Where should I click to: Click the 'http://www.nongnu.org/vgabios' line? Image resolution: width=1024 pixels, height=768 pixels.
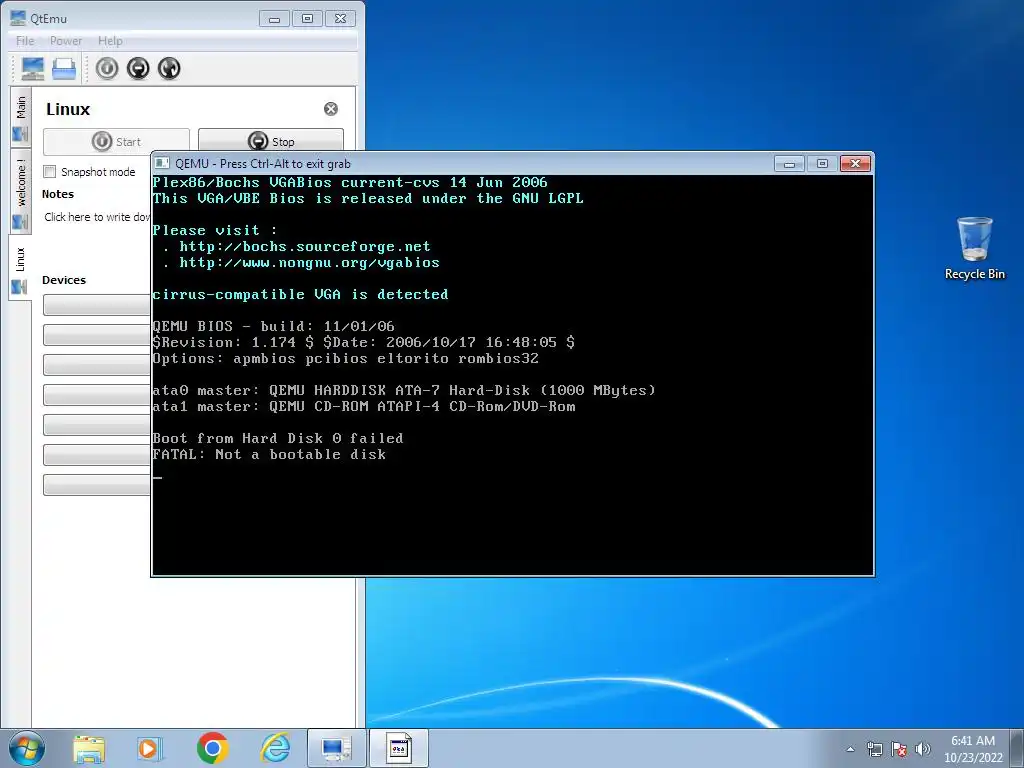click(x=310, y=263)
